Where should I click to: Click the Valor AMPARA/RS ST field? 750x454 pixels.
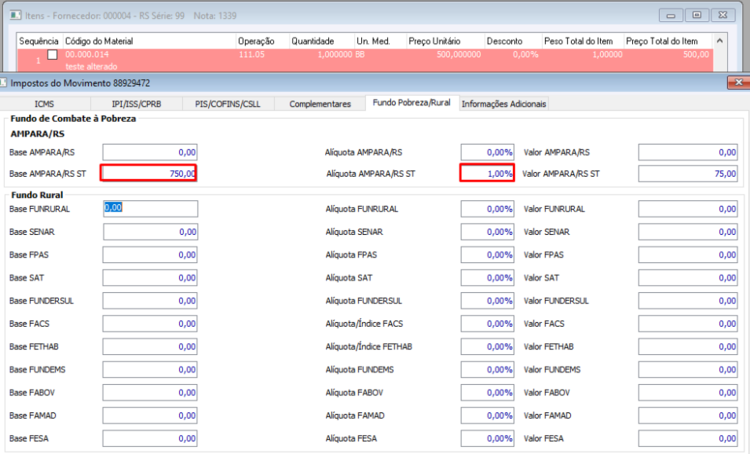(x=688, y=174)
